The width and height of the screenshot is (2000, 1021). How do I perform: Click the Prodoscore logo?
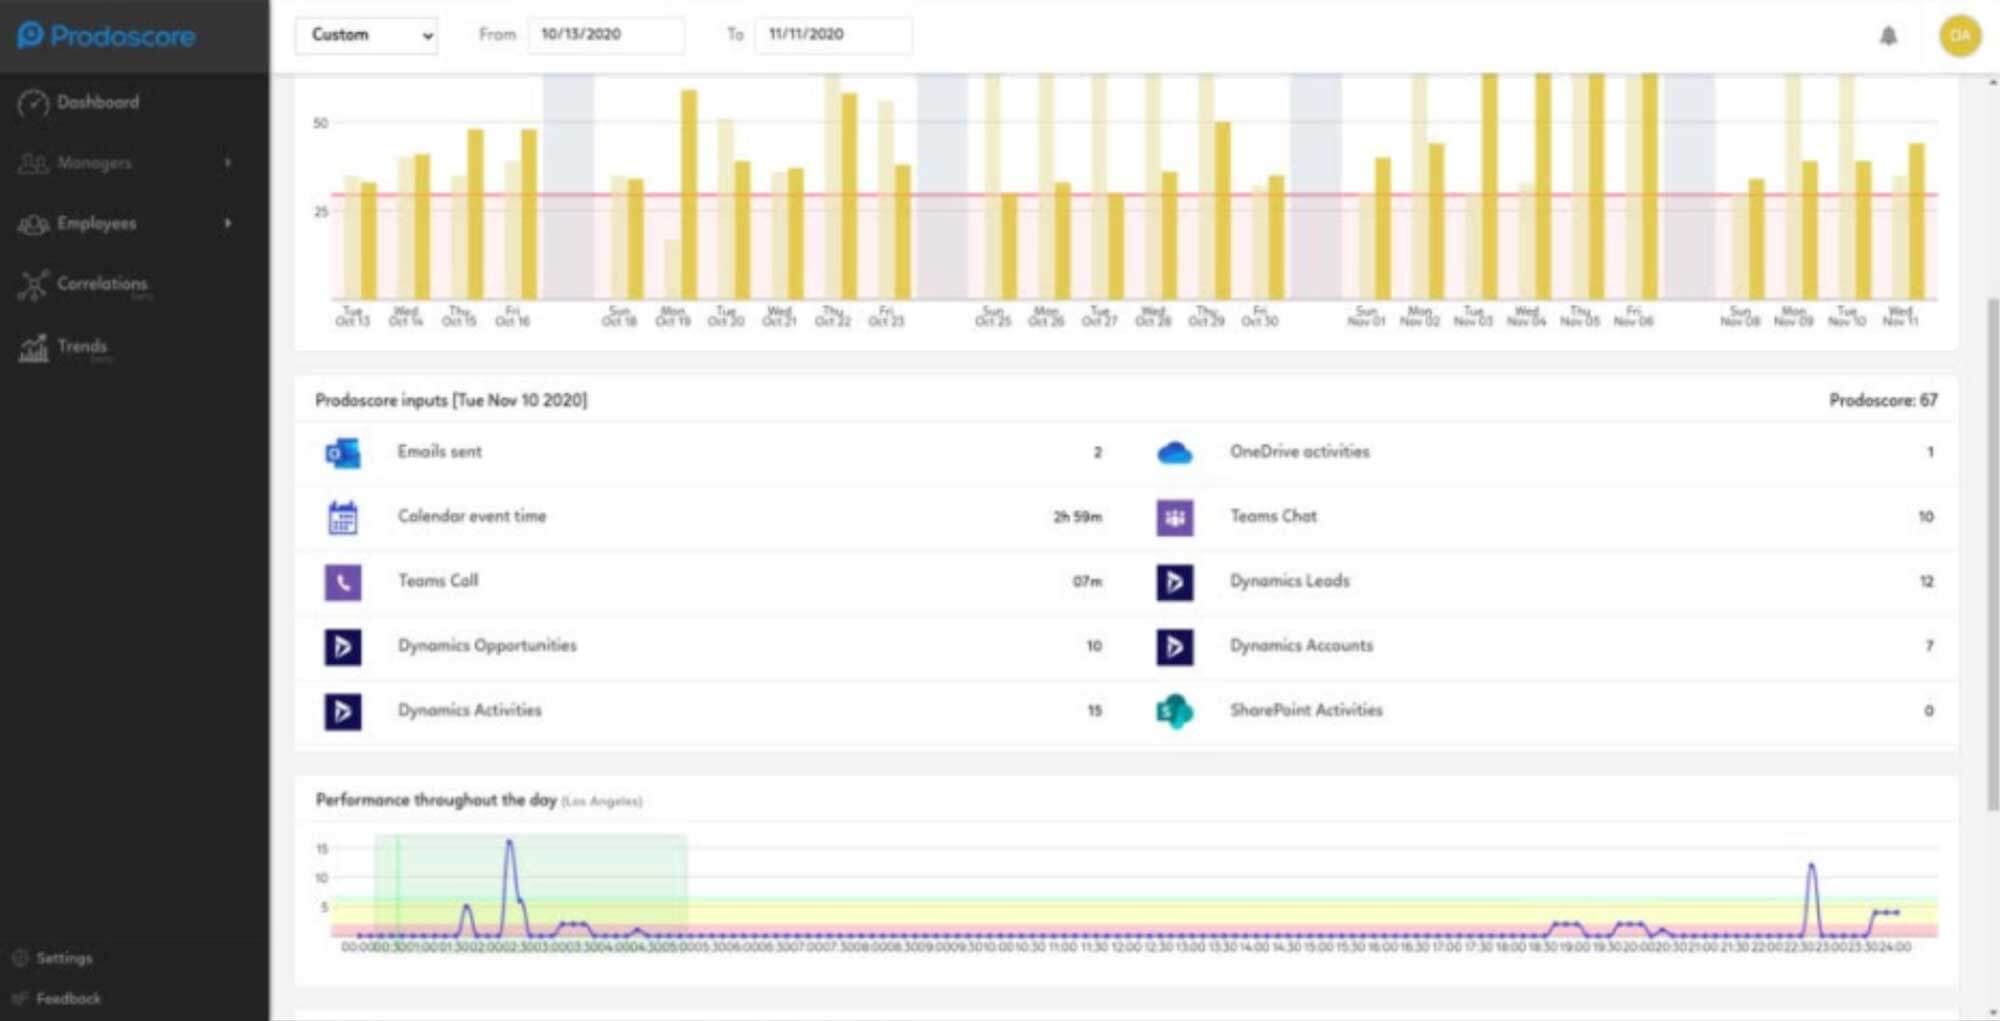point(107,36)
